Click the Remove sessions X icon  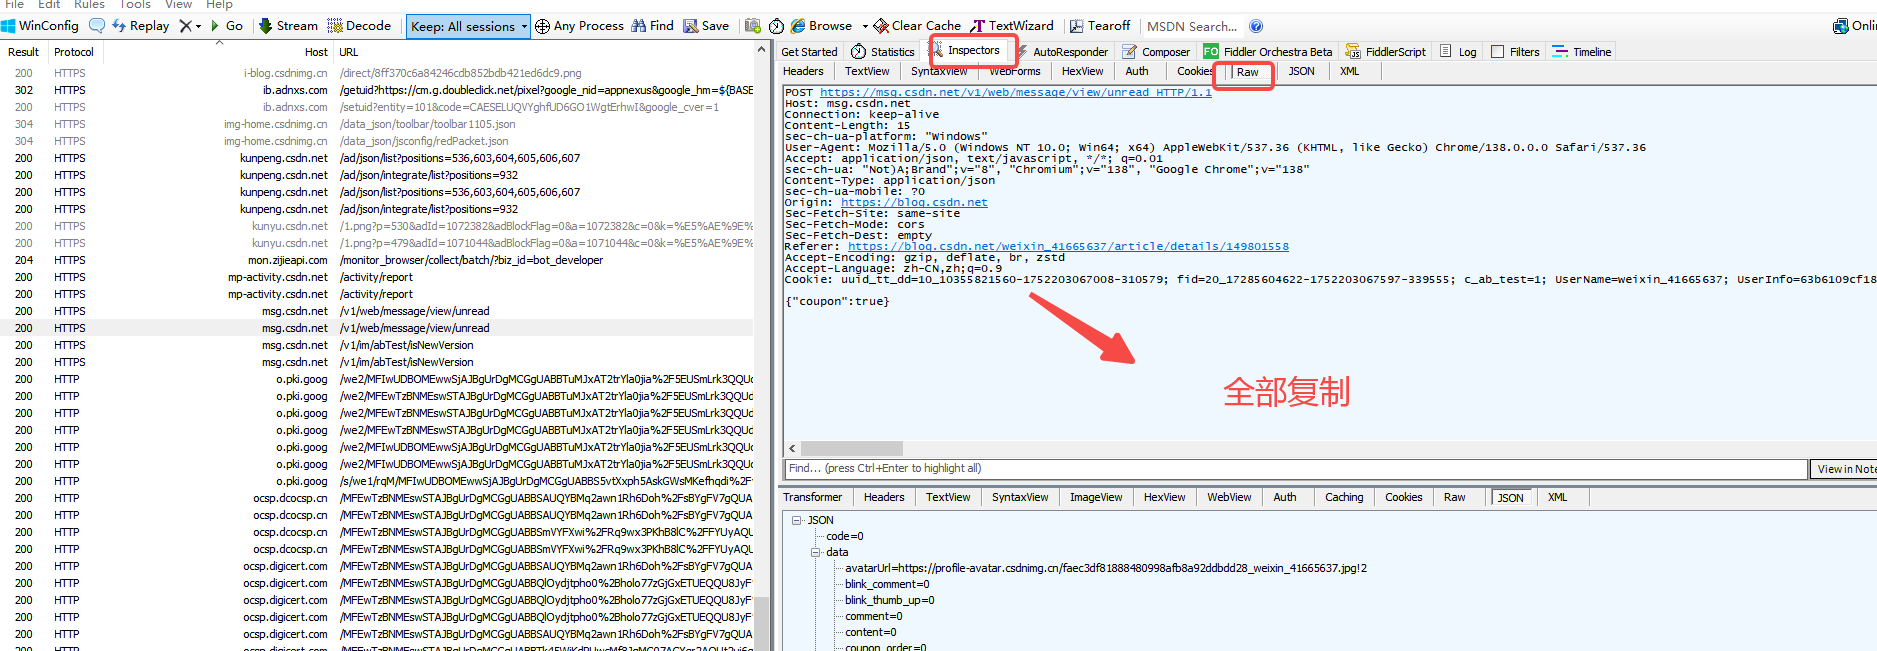pos(185,26)
